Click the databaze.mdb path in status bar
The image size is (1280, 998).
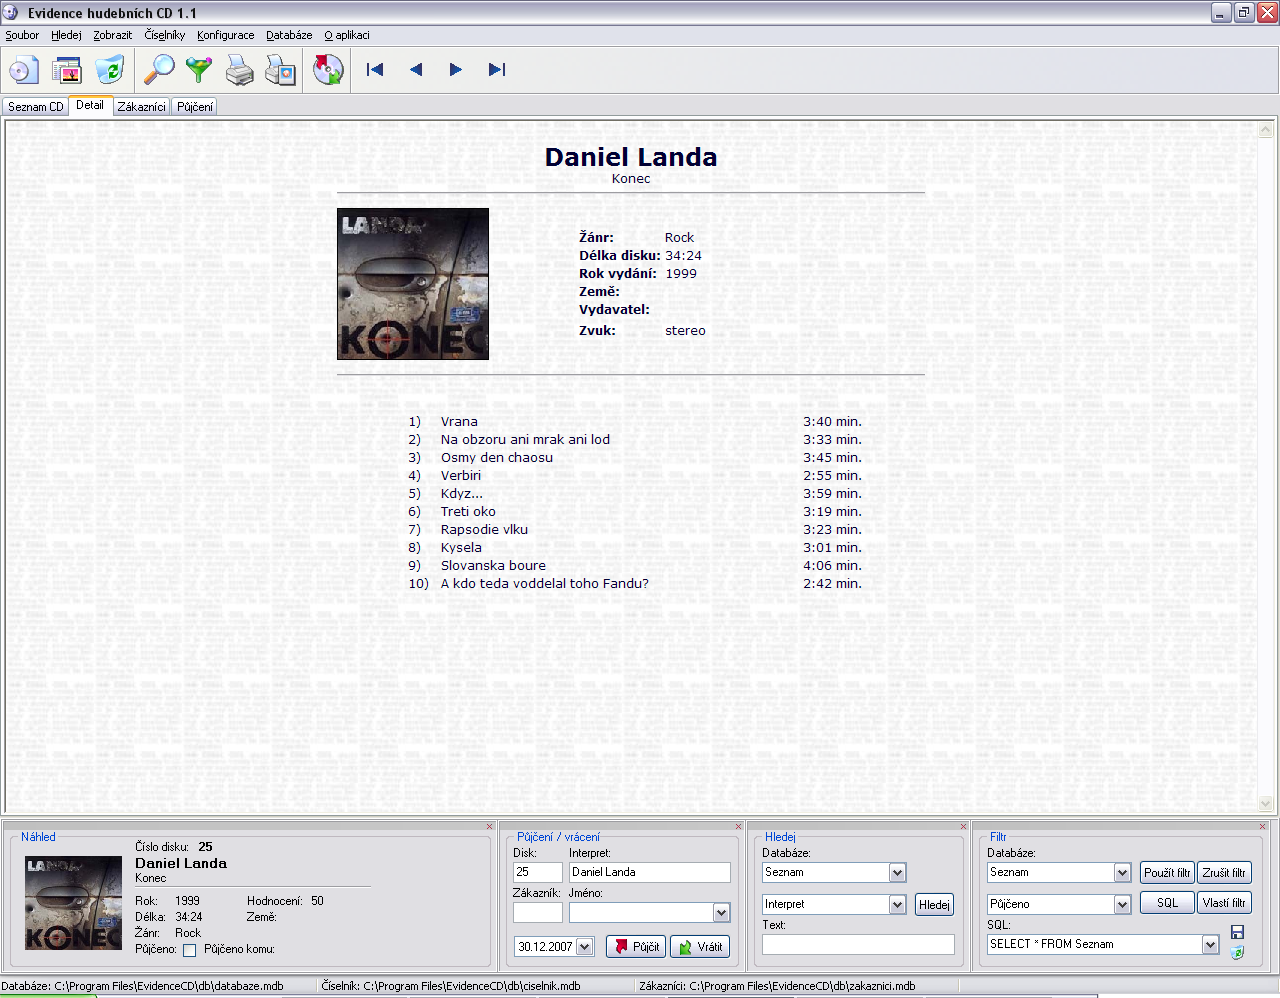[x=169, y=986]
